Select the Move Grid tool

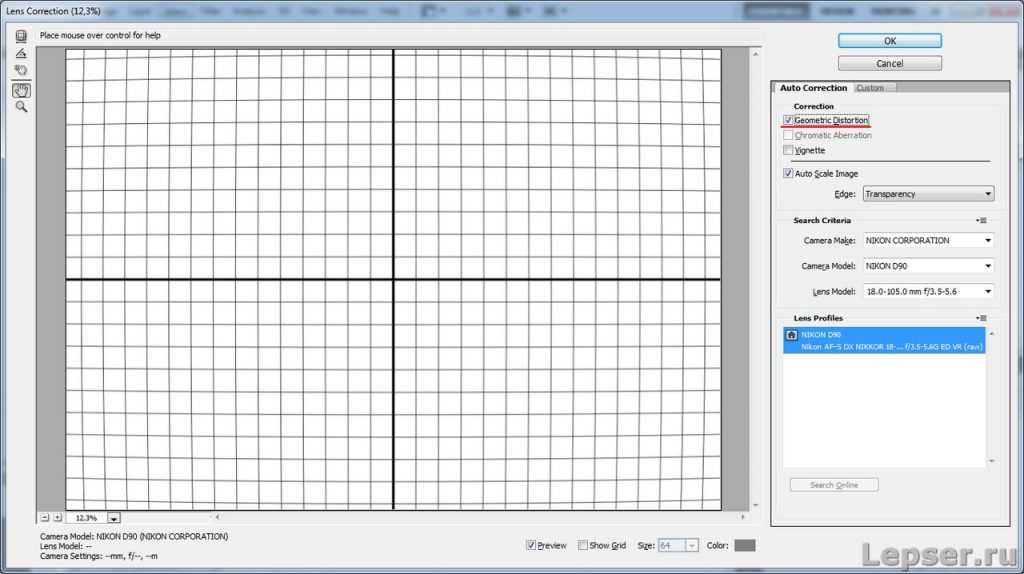21,71
